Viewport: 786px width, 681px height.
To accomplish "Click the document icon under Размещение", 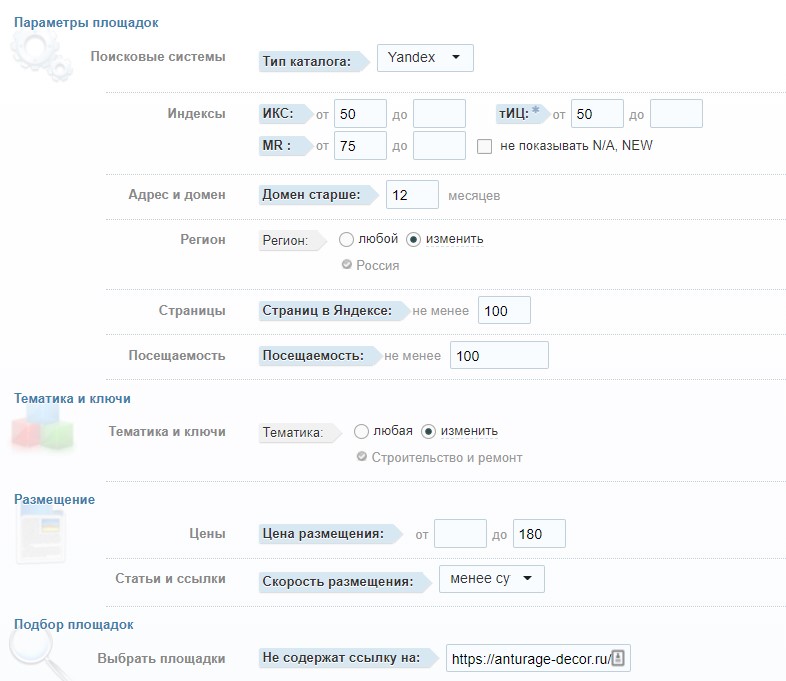I will tap(41, 534).
